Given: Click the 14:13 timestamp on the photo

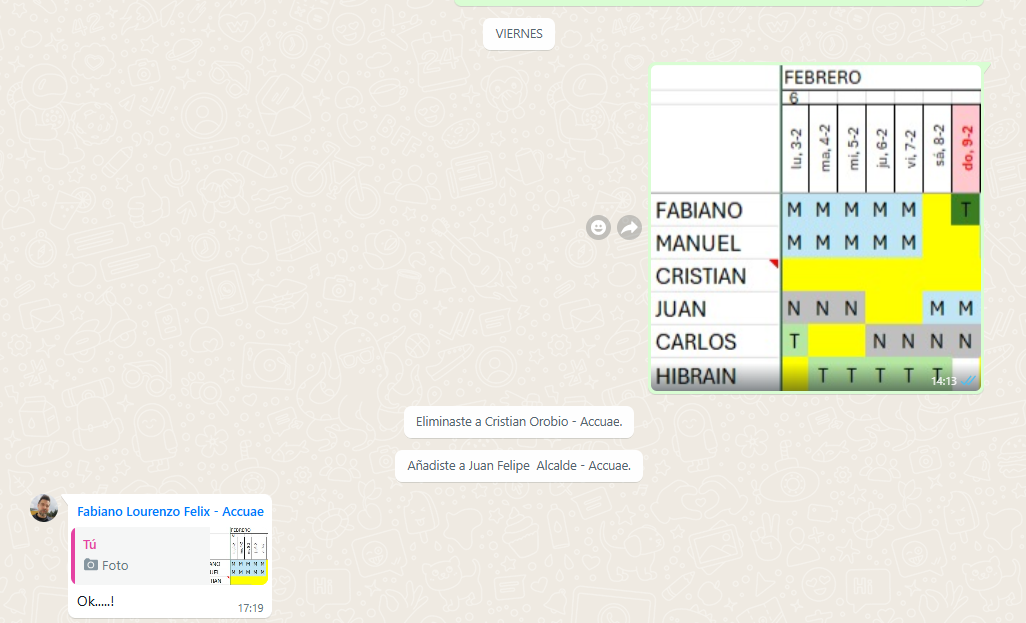Looking at the screenshot, I should 943,381.
